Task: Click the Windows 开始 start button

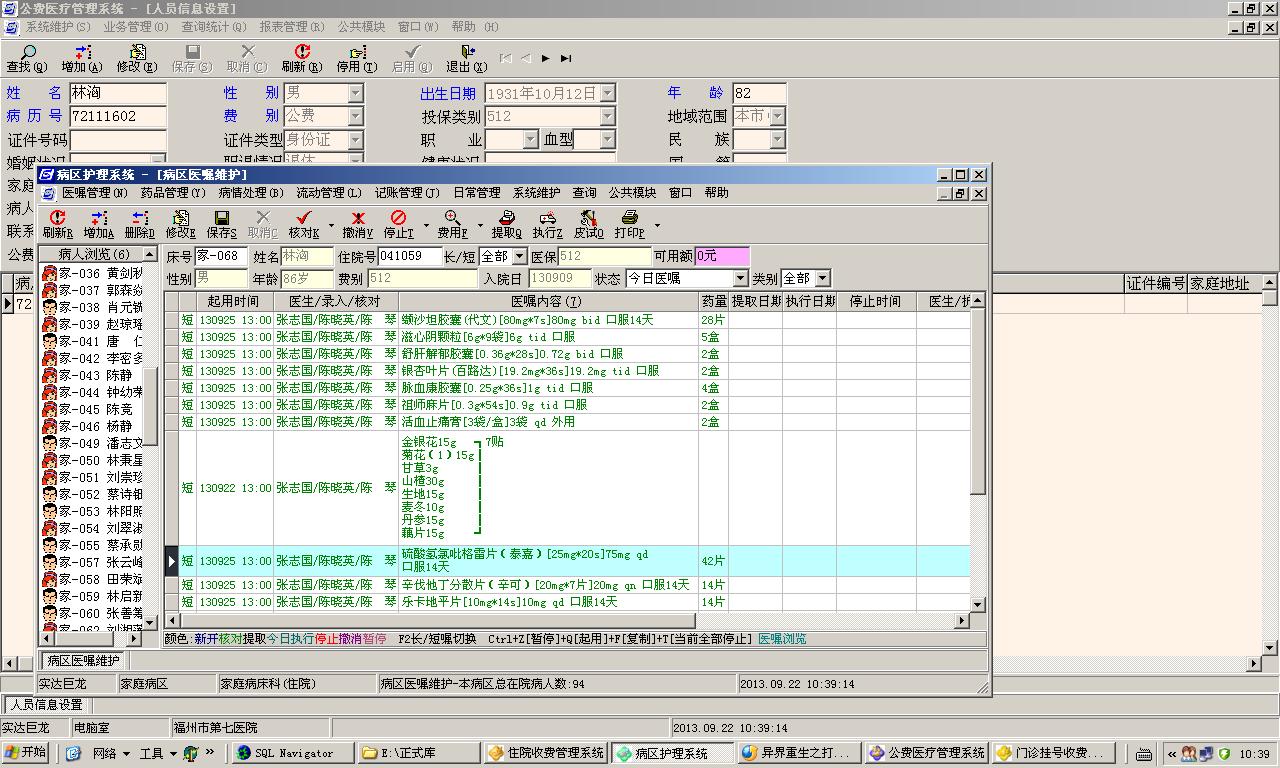Action: tap(26, 753)
